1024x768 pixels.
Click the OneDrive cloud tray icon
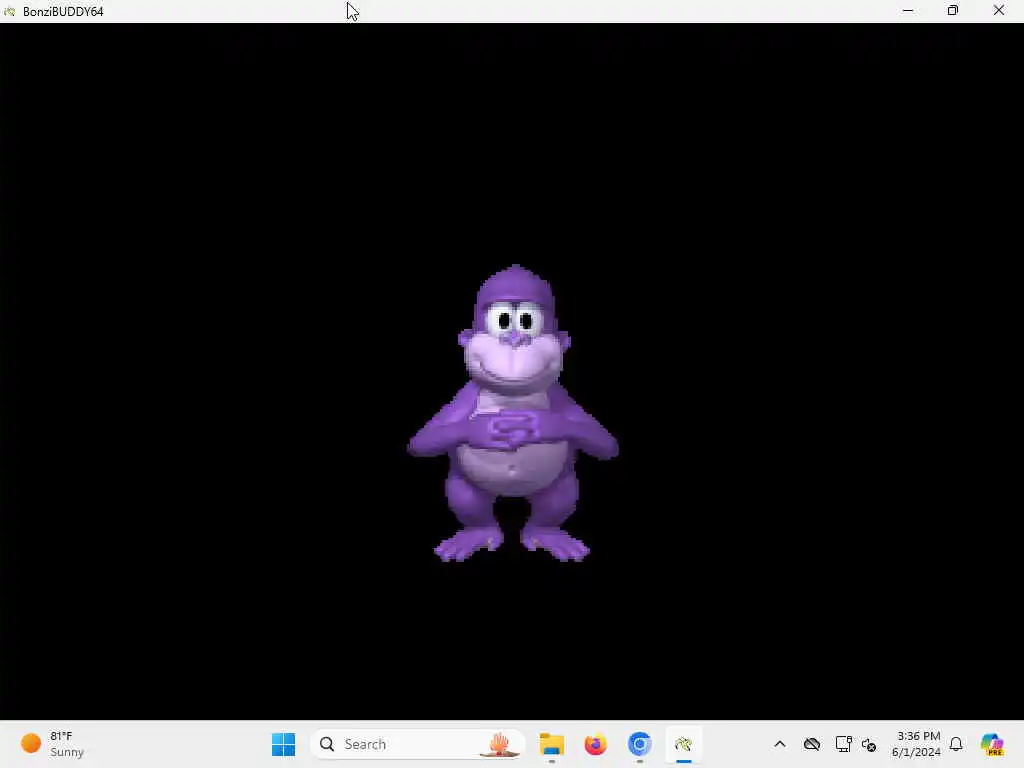click(812, 744)
